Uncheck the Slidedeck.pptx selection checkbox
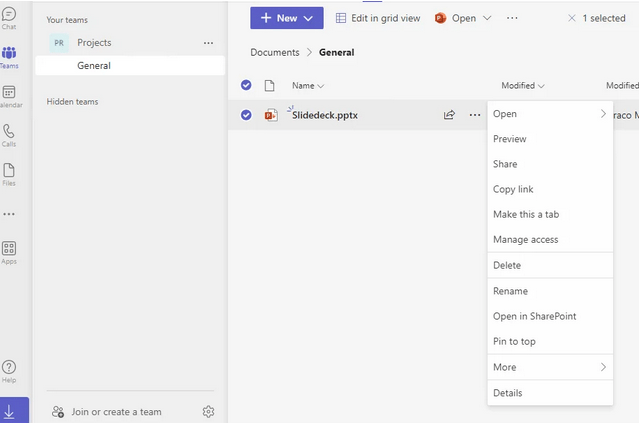 click(246, 115)
